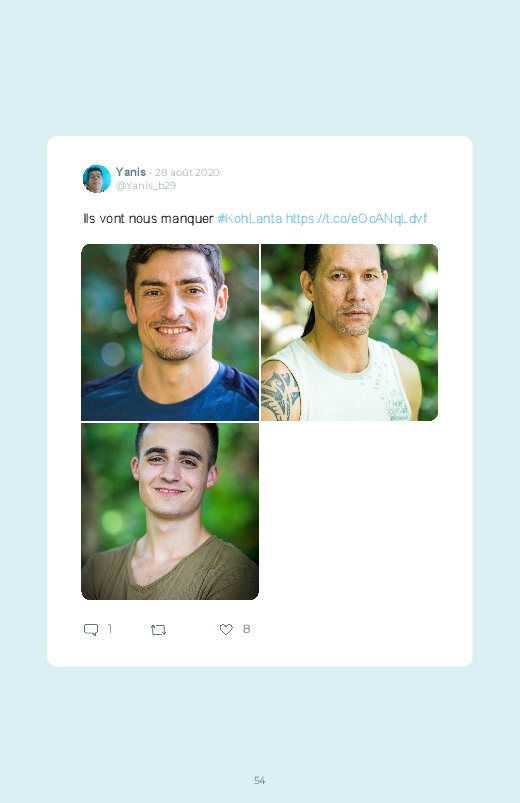Open photo of smiling man in blue shirt

(x=170, y=332)
